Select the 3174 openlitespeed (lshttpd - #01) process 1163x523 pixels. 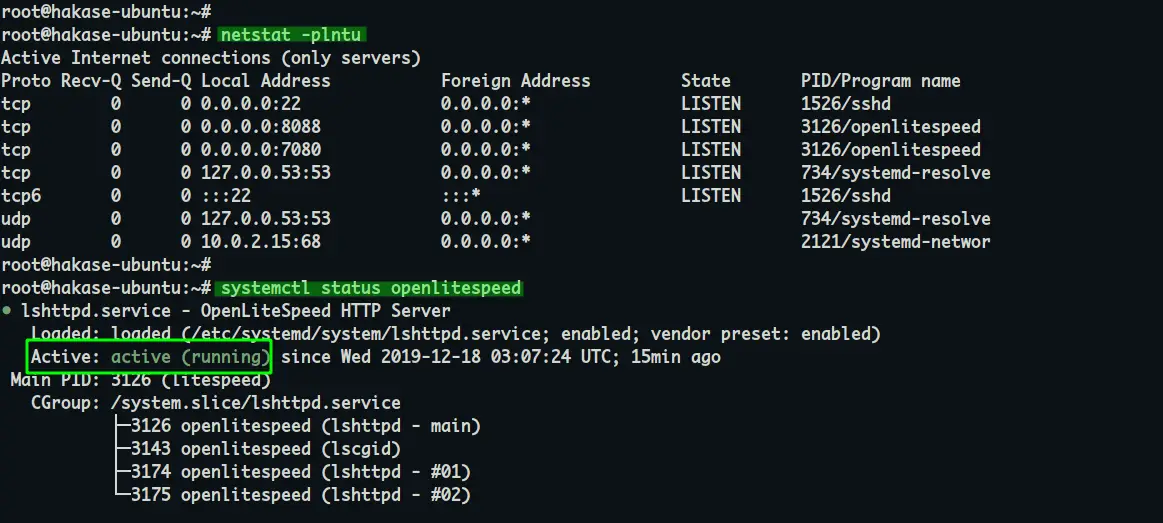(300, 472)
